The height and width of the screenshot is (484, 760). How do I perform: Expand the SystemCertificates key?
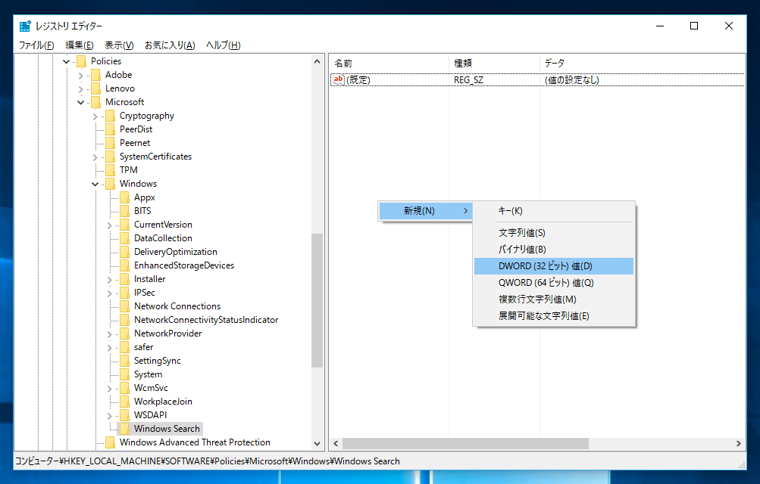(x=95, y=157)
